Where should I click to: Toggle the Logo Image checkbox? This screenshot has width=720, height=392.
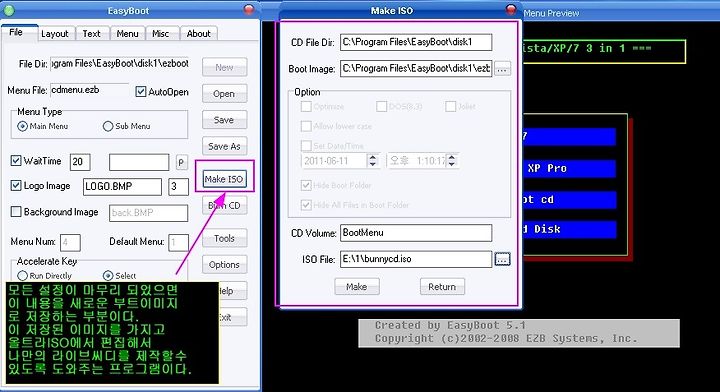coord(16,185)
